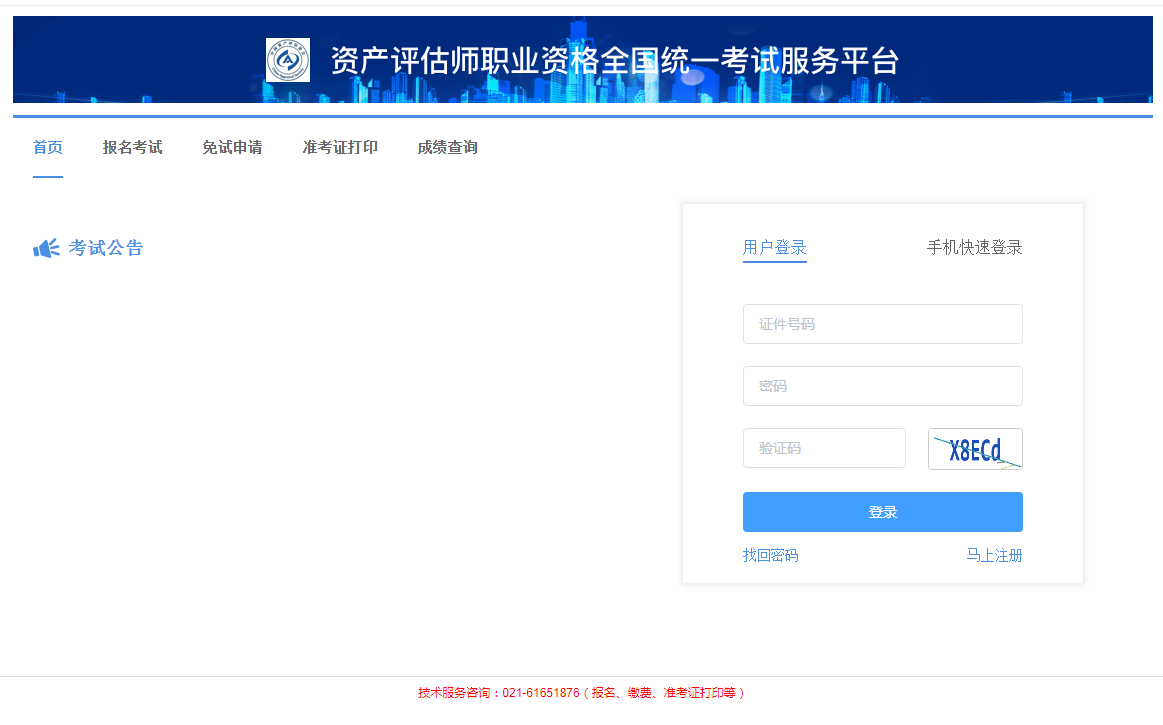This screenshot has height=725, width=1163.
Task: Refresh the X8ECd captcha image
Action: 975,449
